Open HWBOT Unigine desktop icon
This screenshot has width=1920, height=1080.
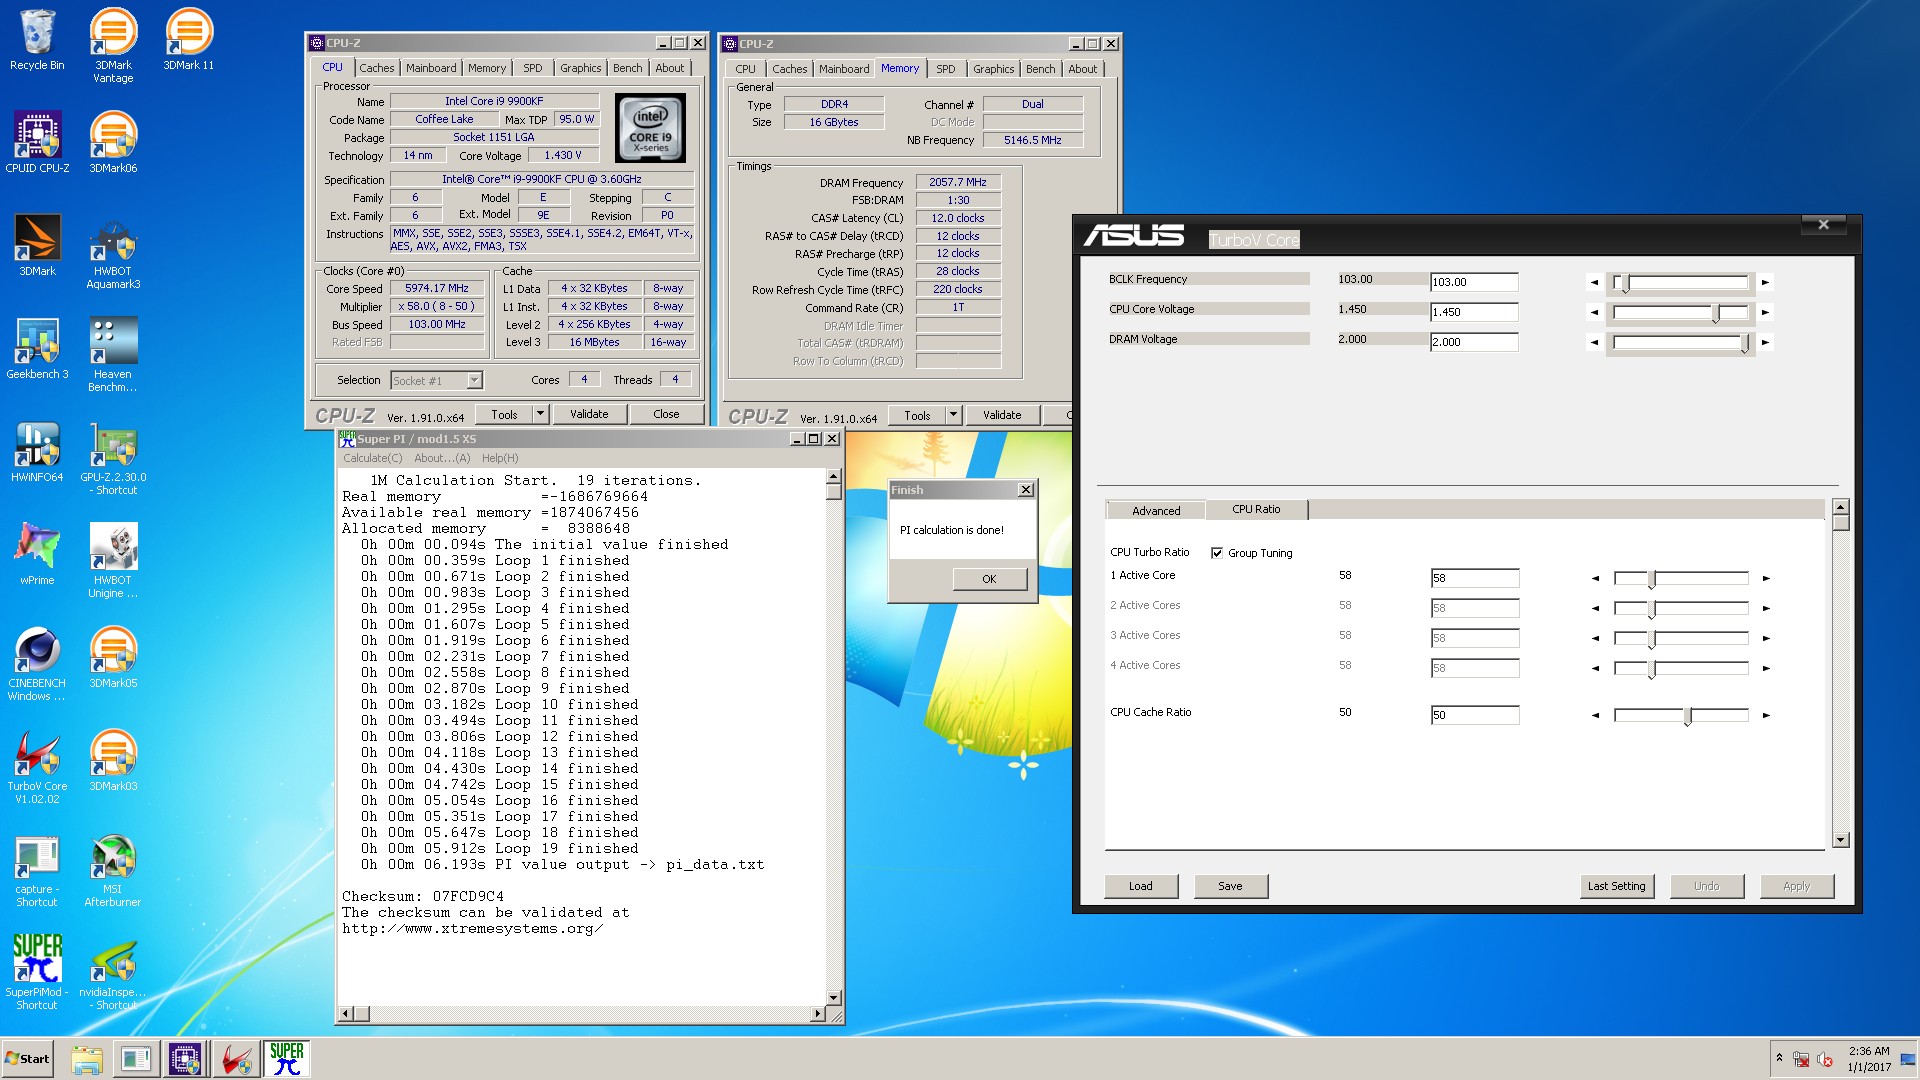[x=113, y=561]
